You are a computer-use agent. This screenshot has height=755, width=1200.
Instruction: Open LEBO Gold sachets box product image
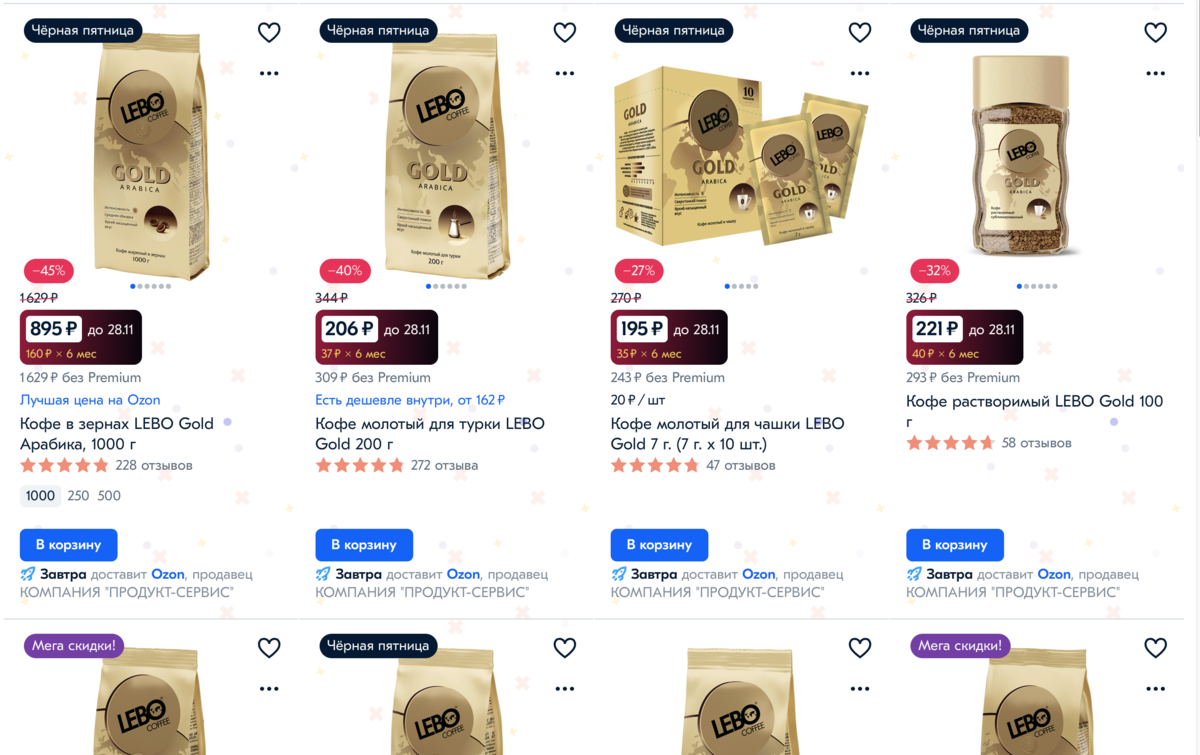[x=742, y=155]
